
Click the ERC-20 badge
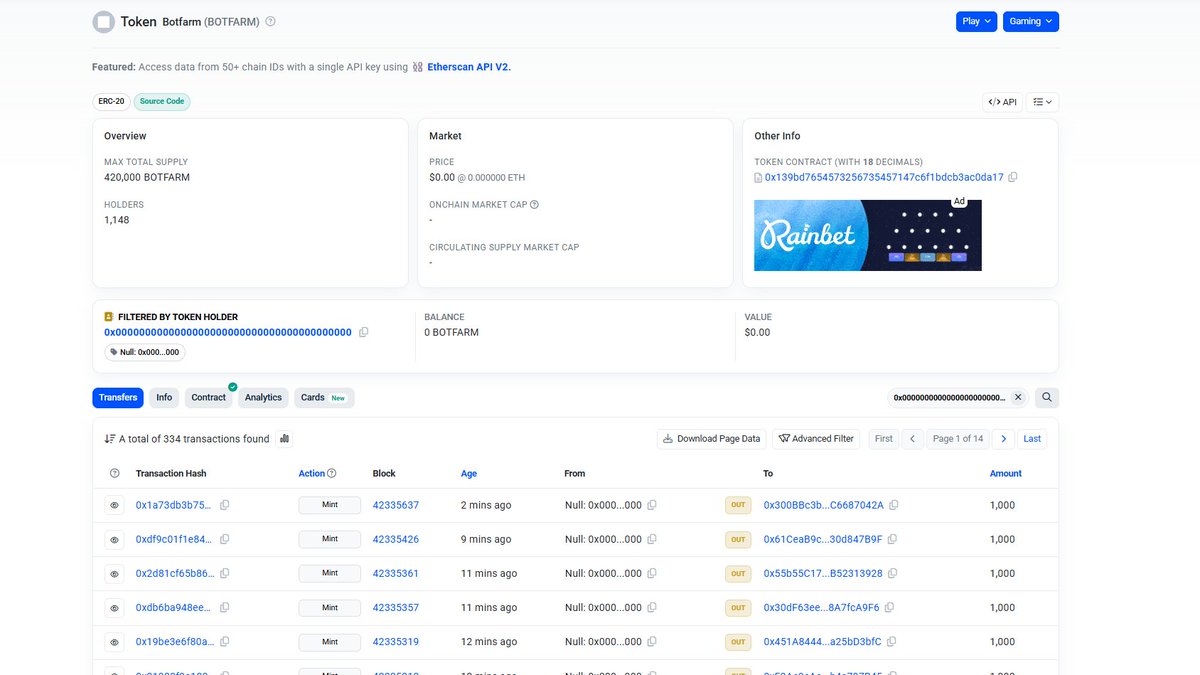click(x=111, y=101)
